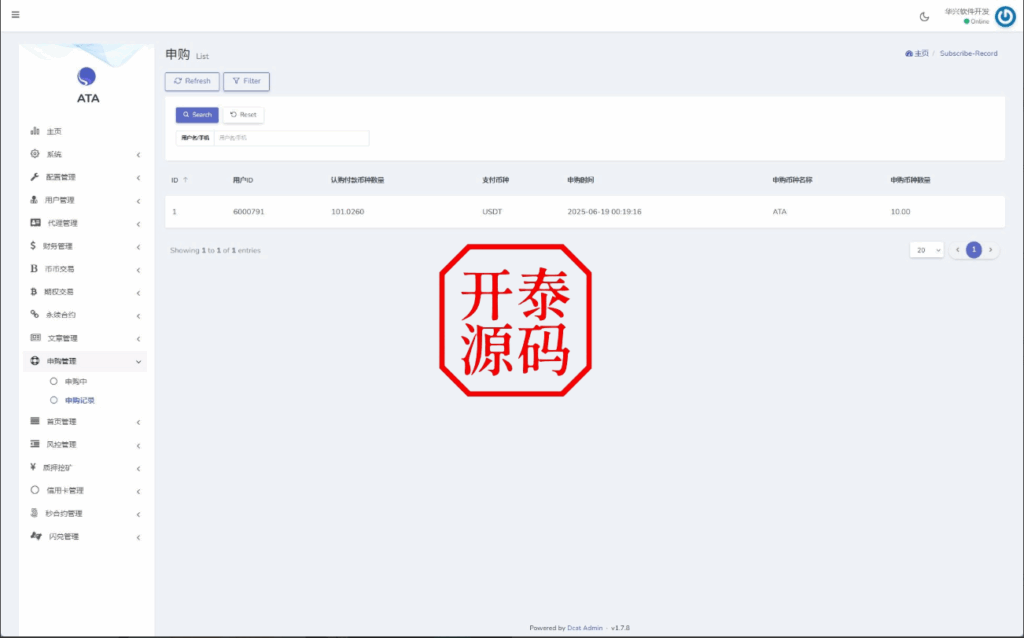Open the 财务管理 sidebar menu label
Viewport: 1024px width, 638px height.
tap(57, 246)
